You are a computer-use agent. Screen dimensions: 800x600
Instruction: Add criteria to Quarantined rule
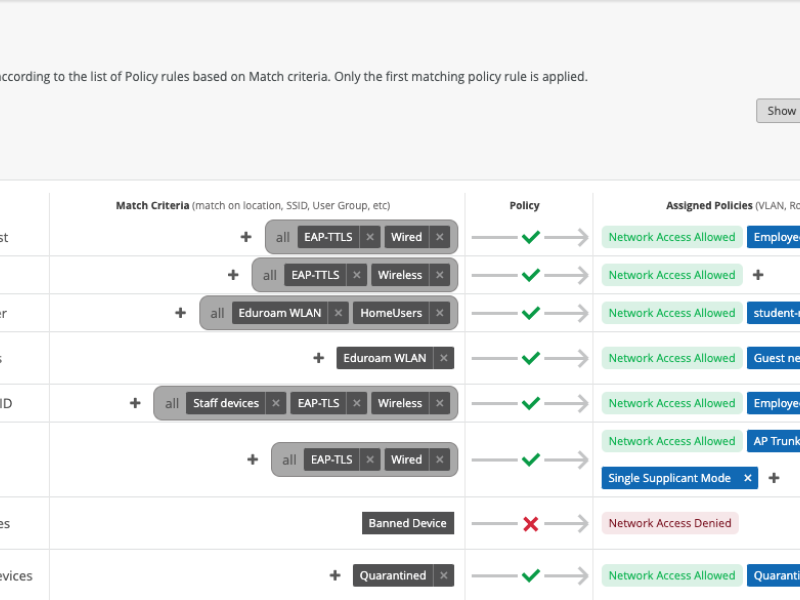point(335,576)
